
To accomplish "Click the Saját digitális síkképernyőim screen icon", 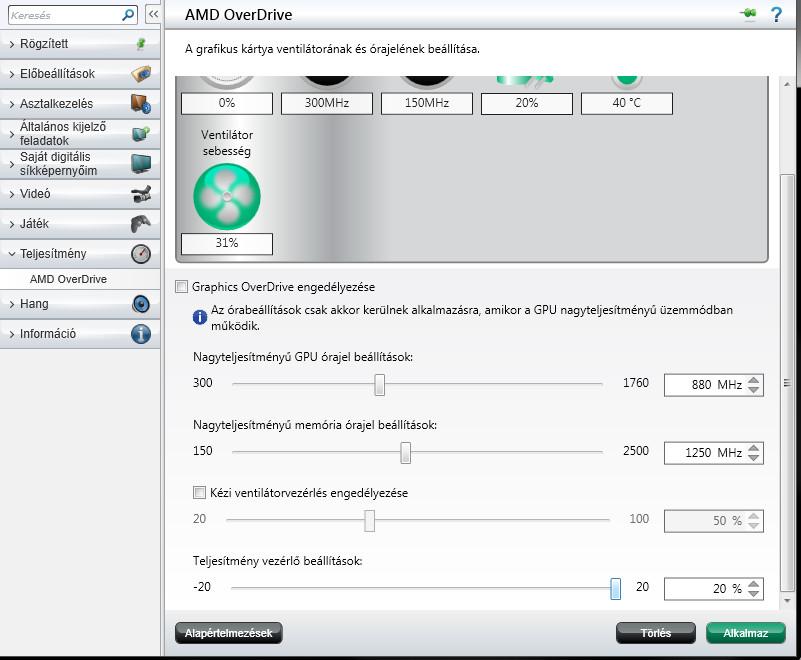I will pos(141,163).
